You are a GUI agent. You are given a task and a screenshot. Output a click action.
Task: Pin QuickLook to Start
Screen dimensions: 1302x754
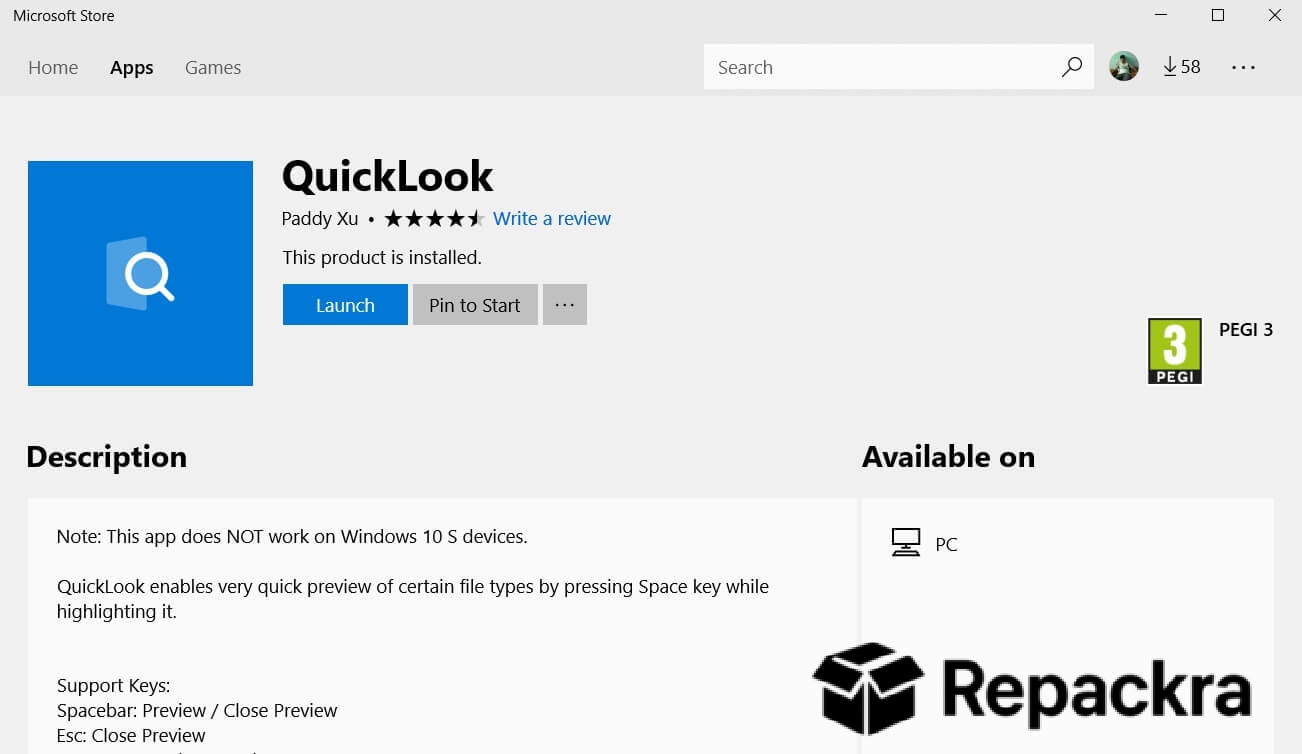(475, 305)
